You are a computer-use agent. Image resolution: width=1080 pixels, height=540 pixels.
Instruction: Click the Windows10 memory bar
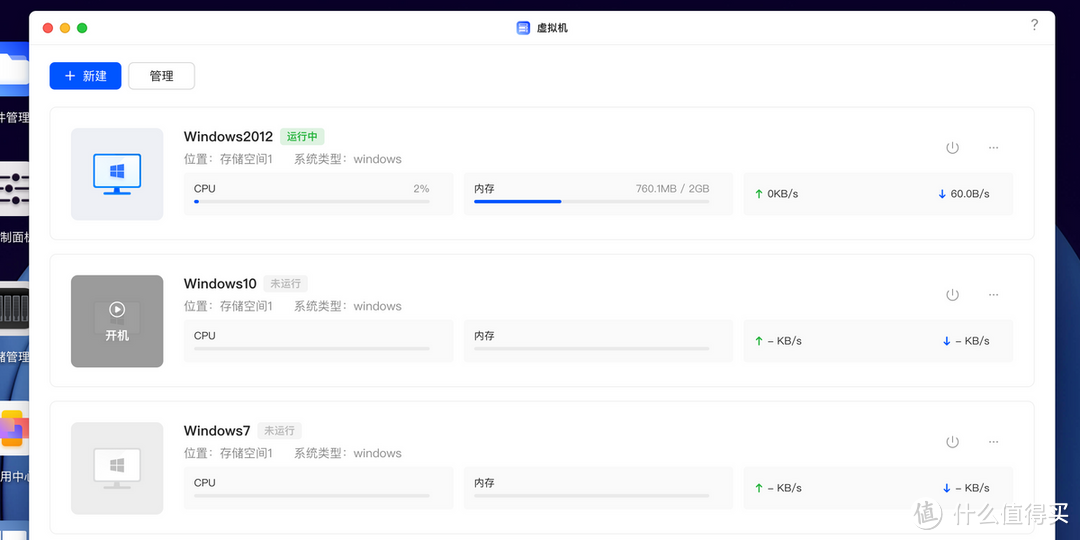592,349
